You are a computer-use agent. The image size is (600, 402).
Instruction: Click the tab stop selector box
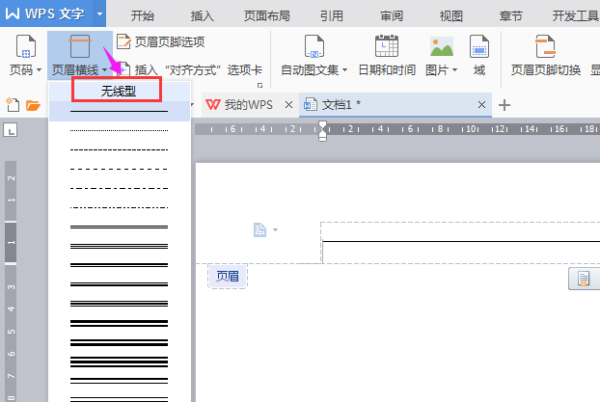click(x=10, y=130)
